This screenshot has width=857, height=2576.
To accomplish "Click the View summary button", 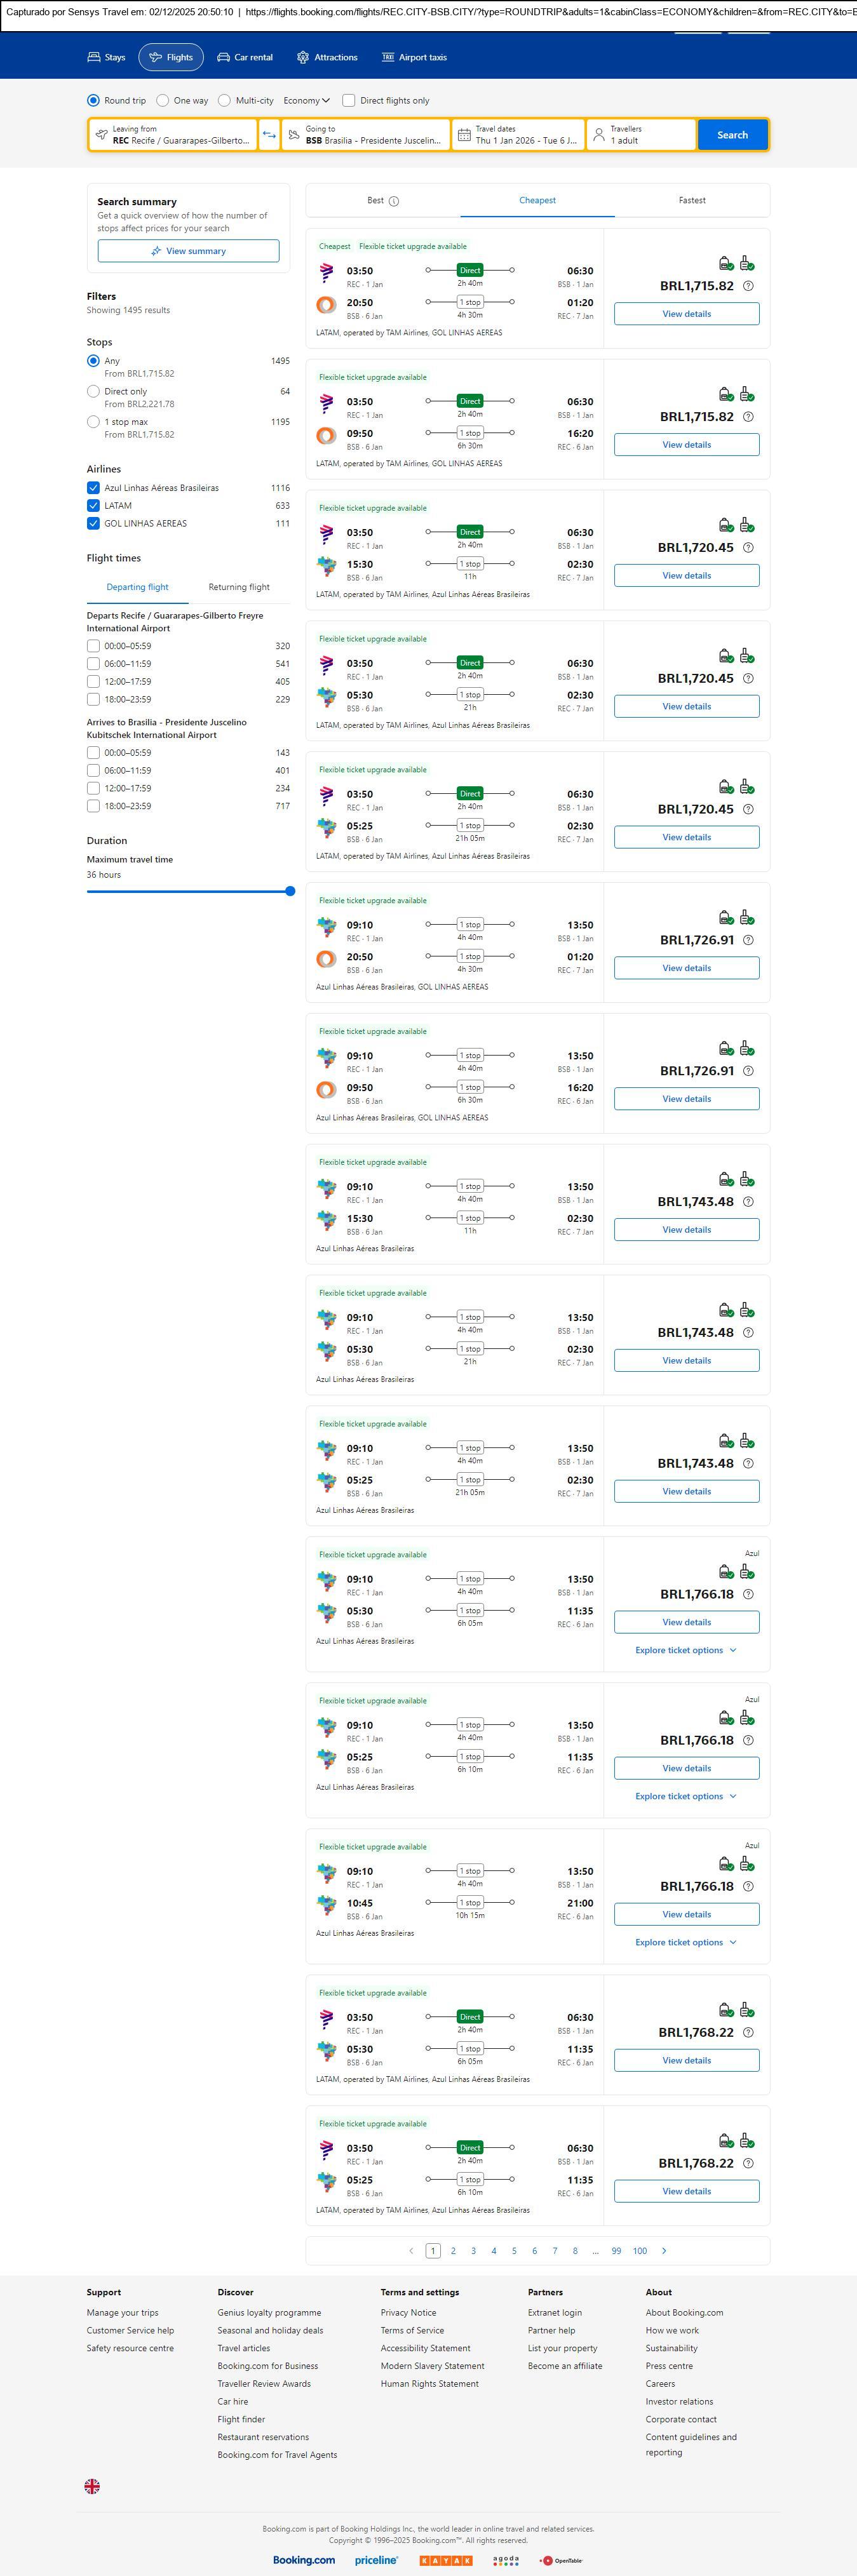I will (188, 251).
